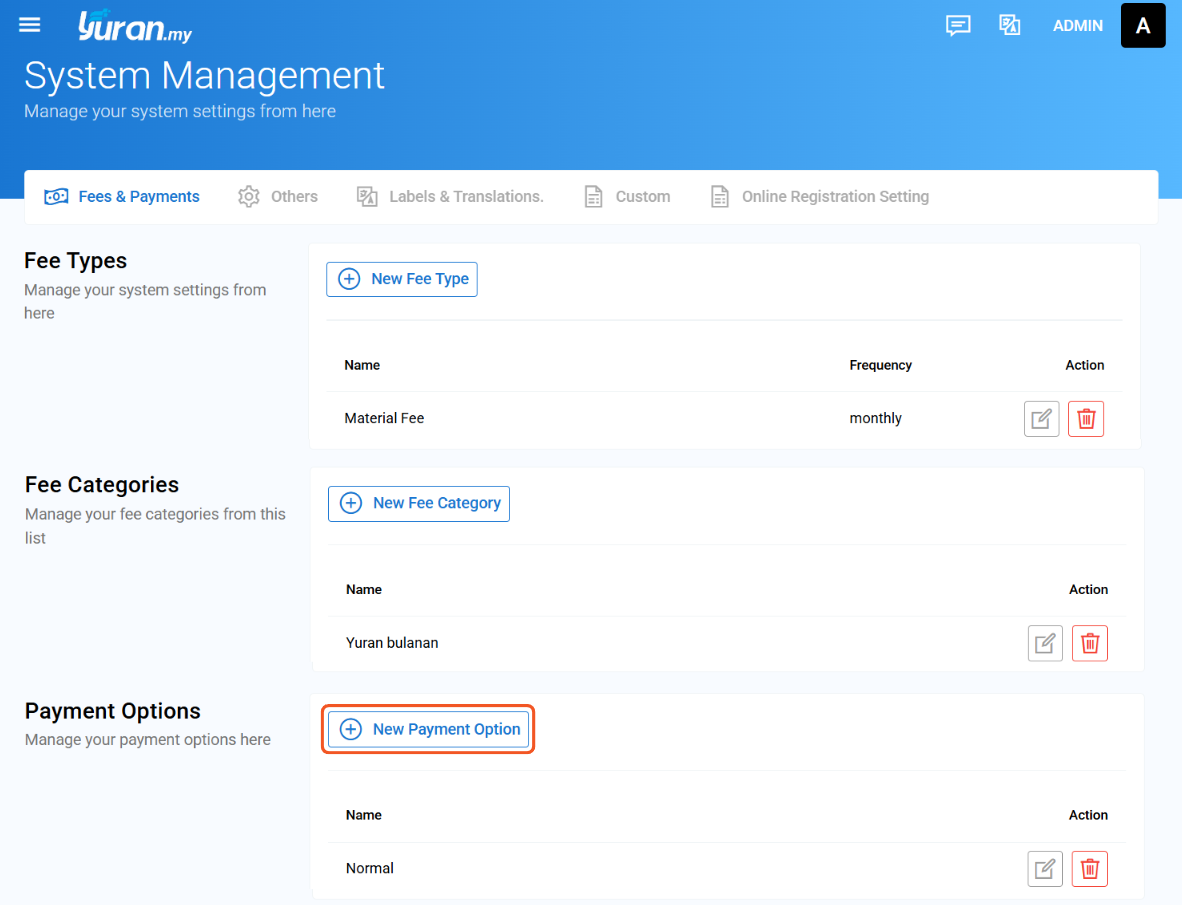Click the gear icon on Others tab
This screenshot has height=905, width=1182.
249,197
